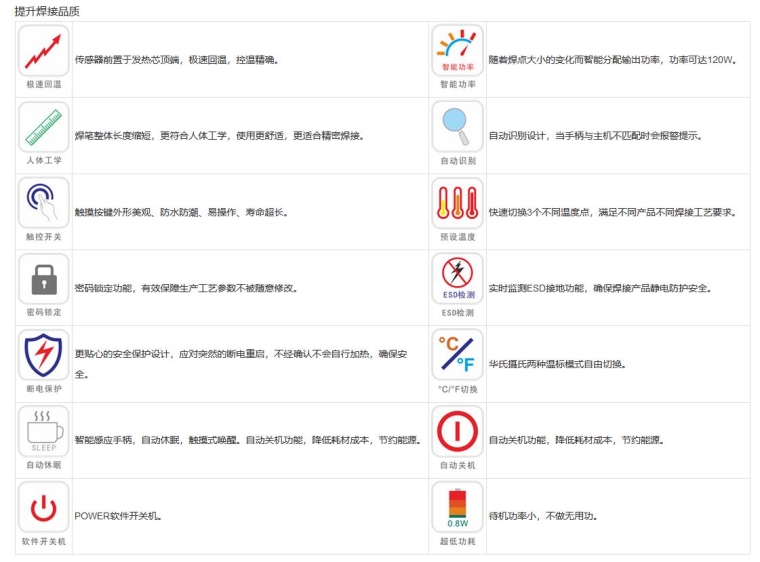
Task: Click the 自动关机 row description beginning 自动关机功能
Action: coord(576,440)
